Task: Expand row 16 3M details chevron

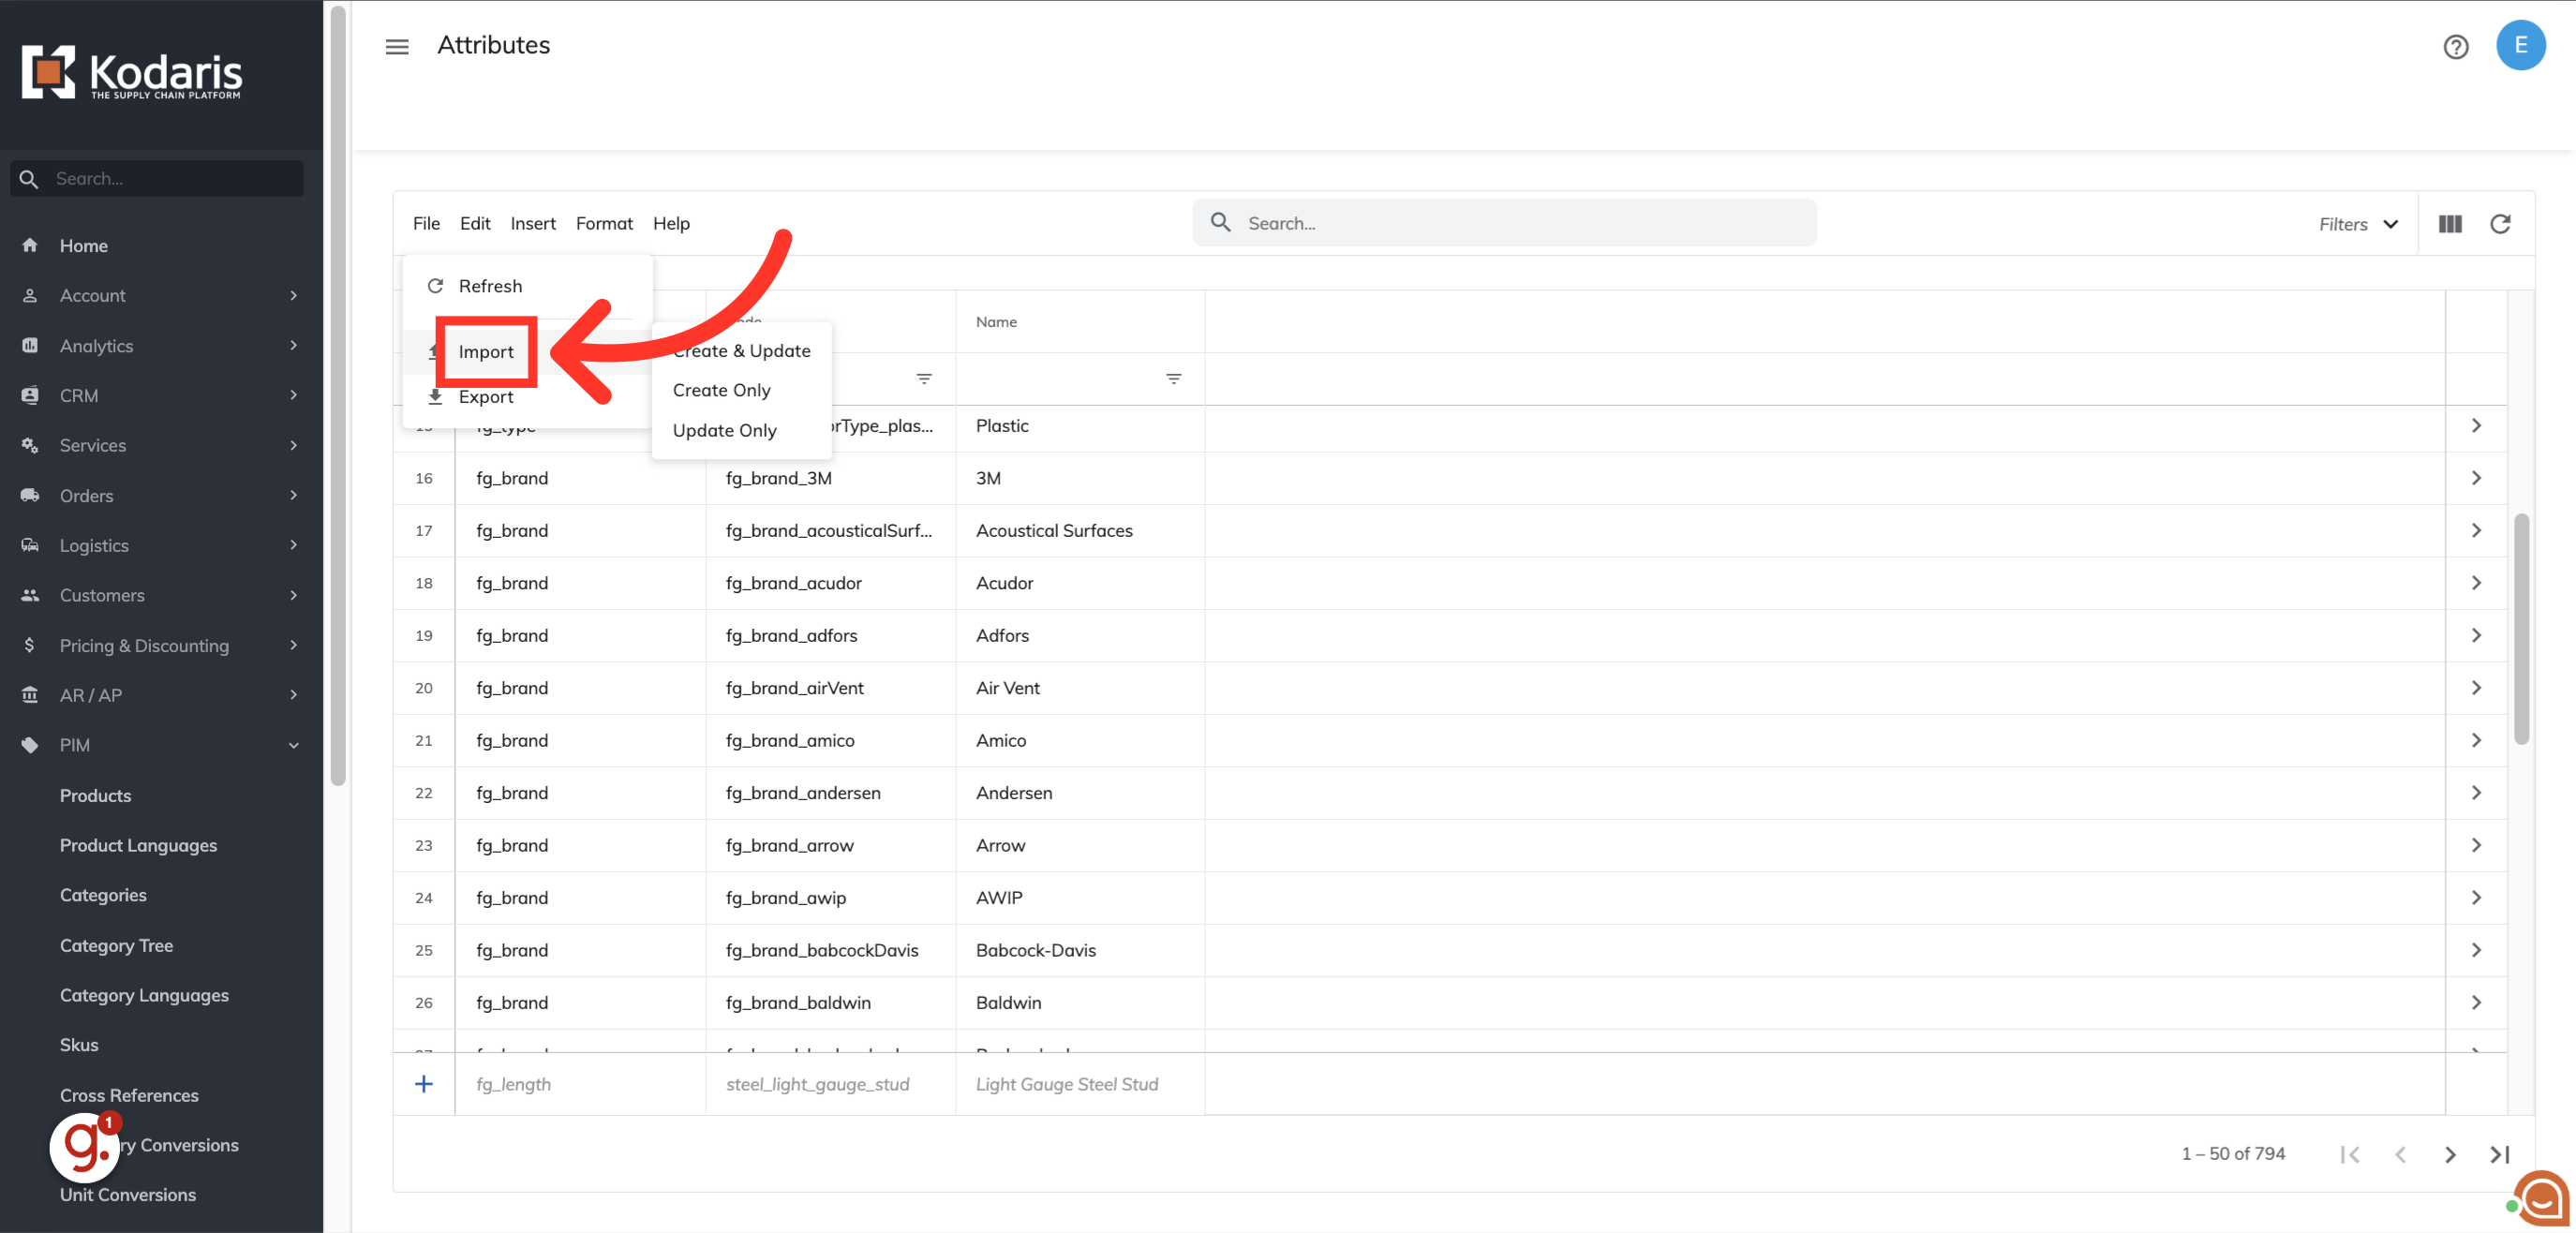Action: [x=2476, y=478]
